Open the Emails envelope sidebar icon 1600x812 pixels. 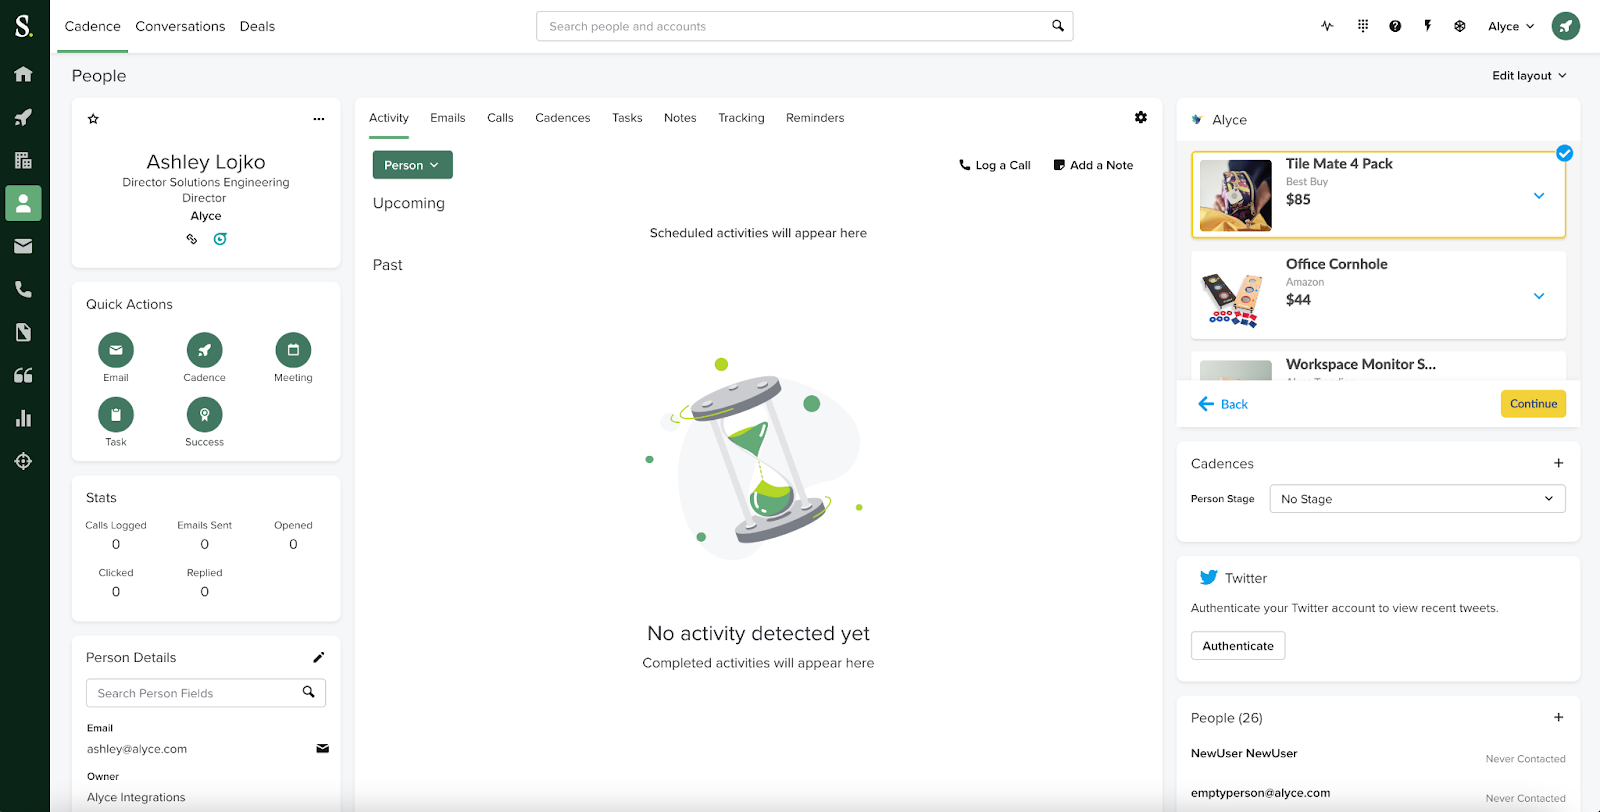[x=23, y=246]
